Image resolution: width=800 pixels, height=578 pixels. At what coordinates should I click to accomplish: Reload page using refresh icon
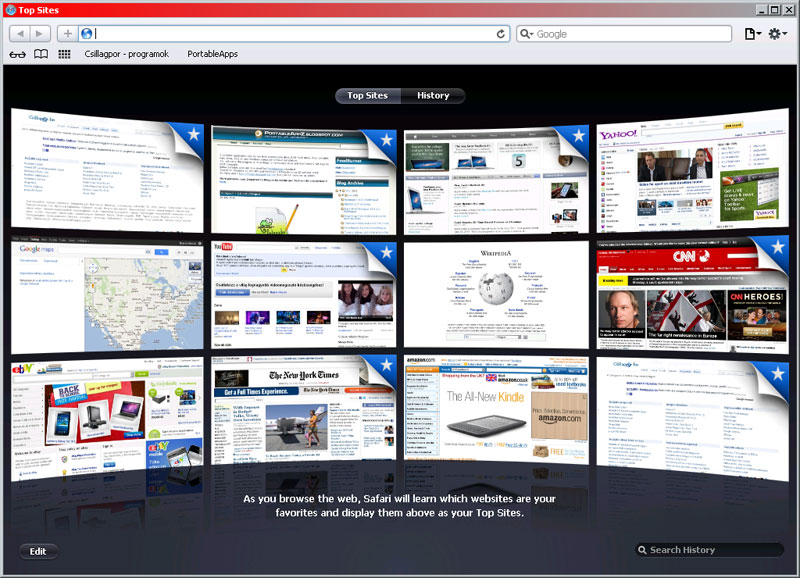tap(501, 34)
